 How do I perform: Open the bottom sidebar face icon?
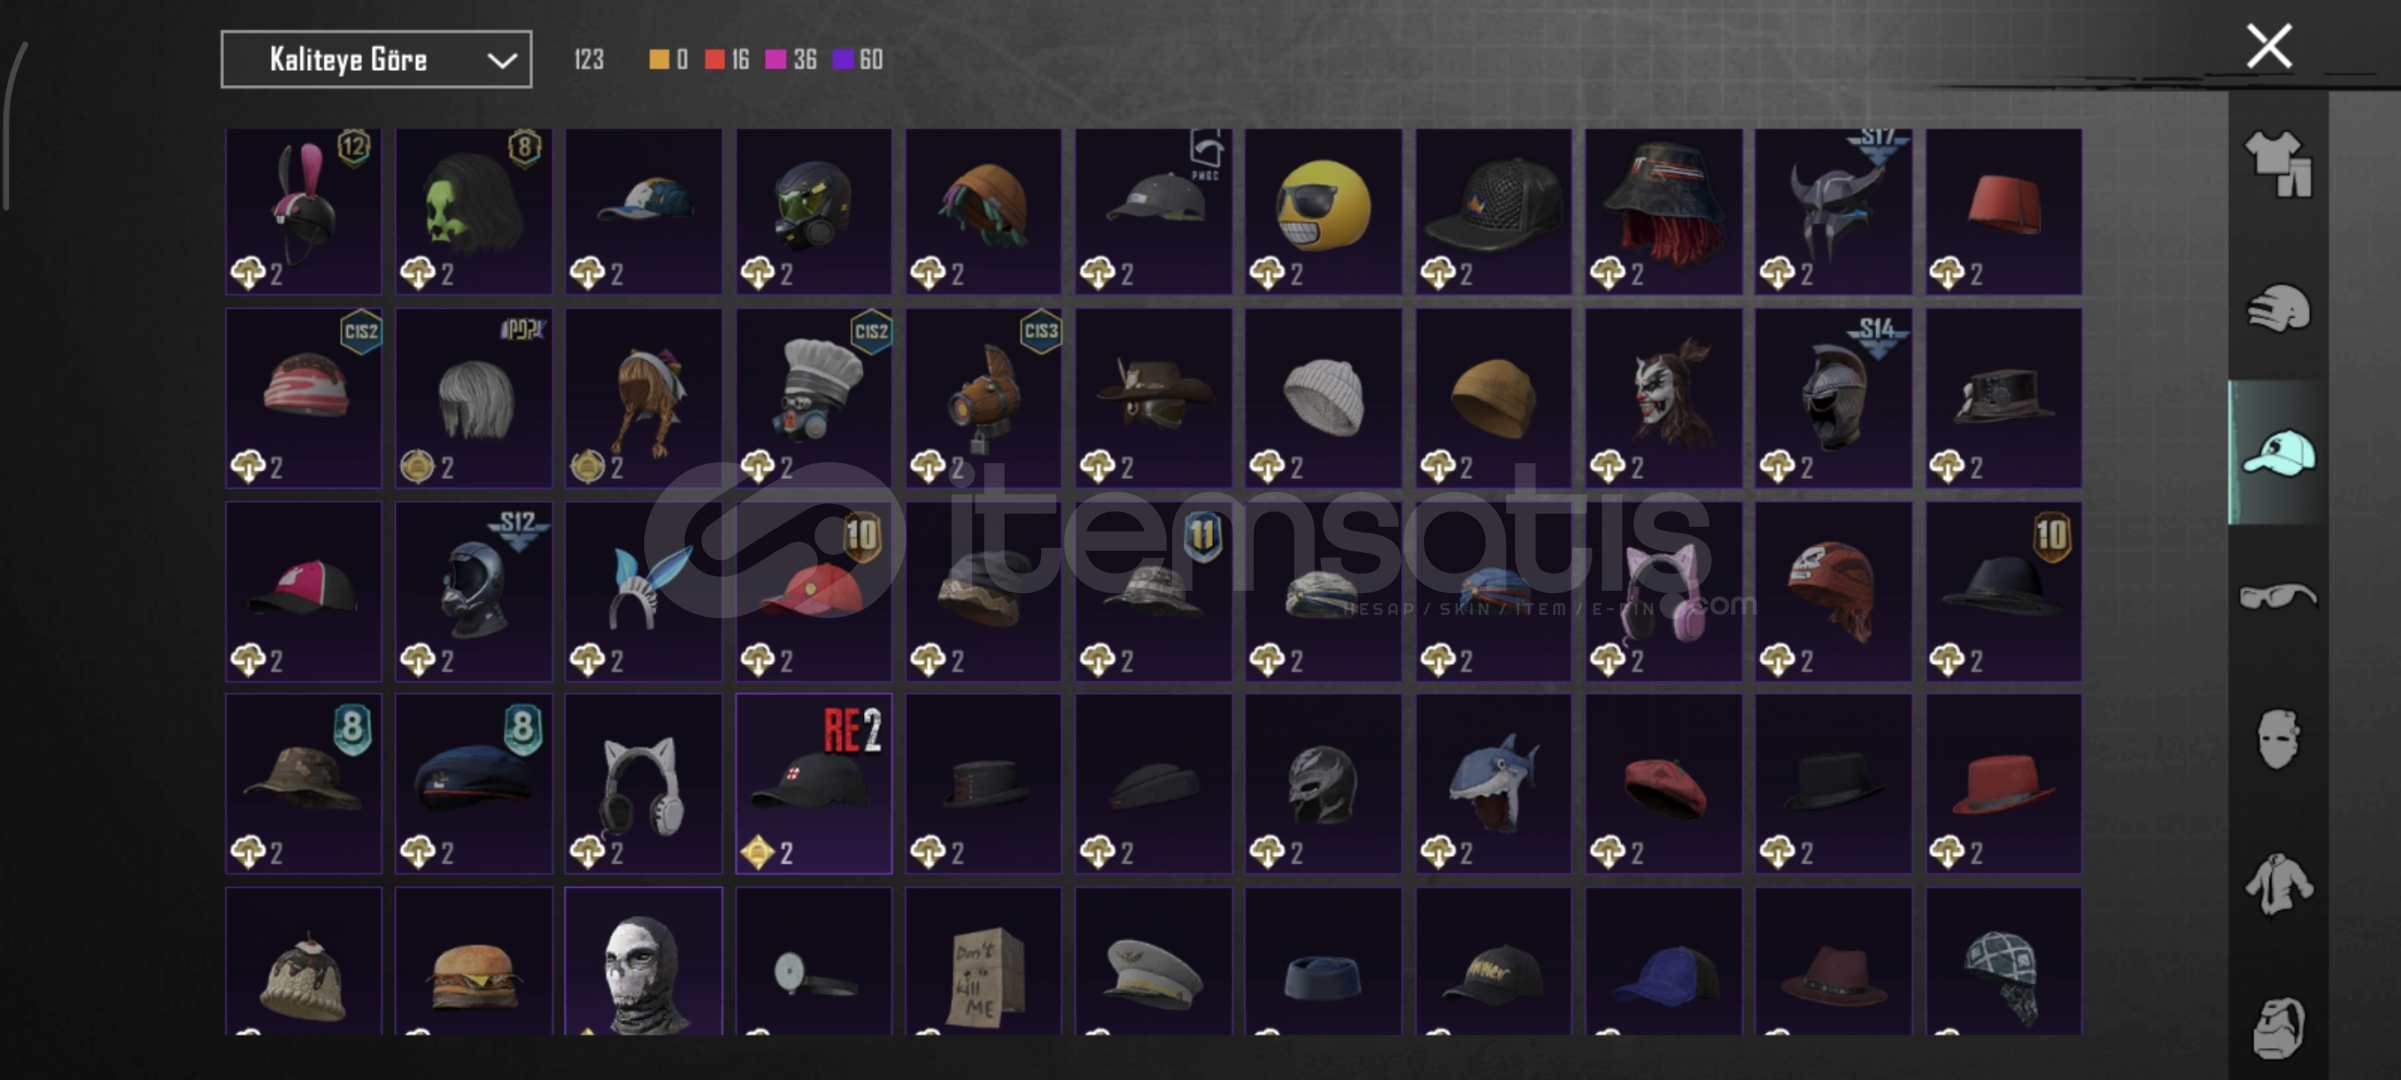2279,1028
